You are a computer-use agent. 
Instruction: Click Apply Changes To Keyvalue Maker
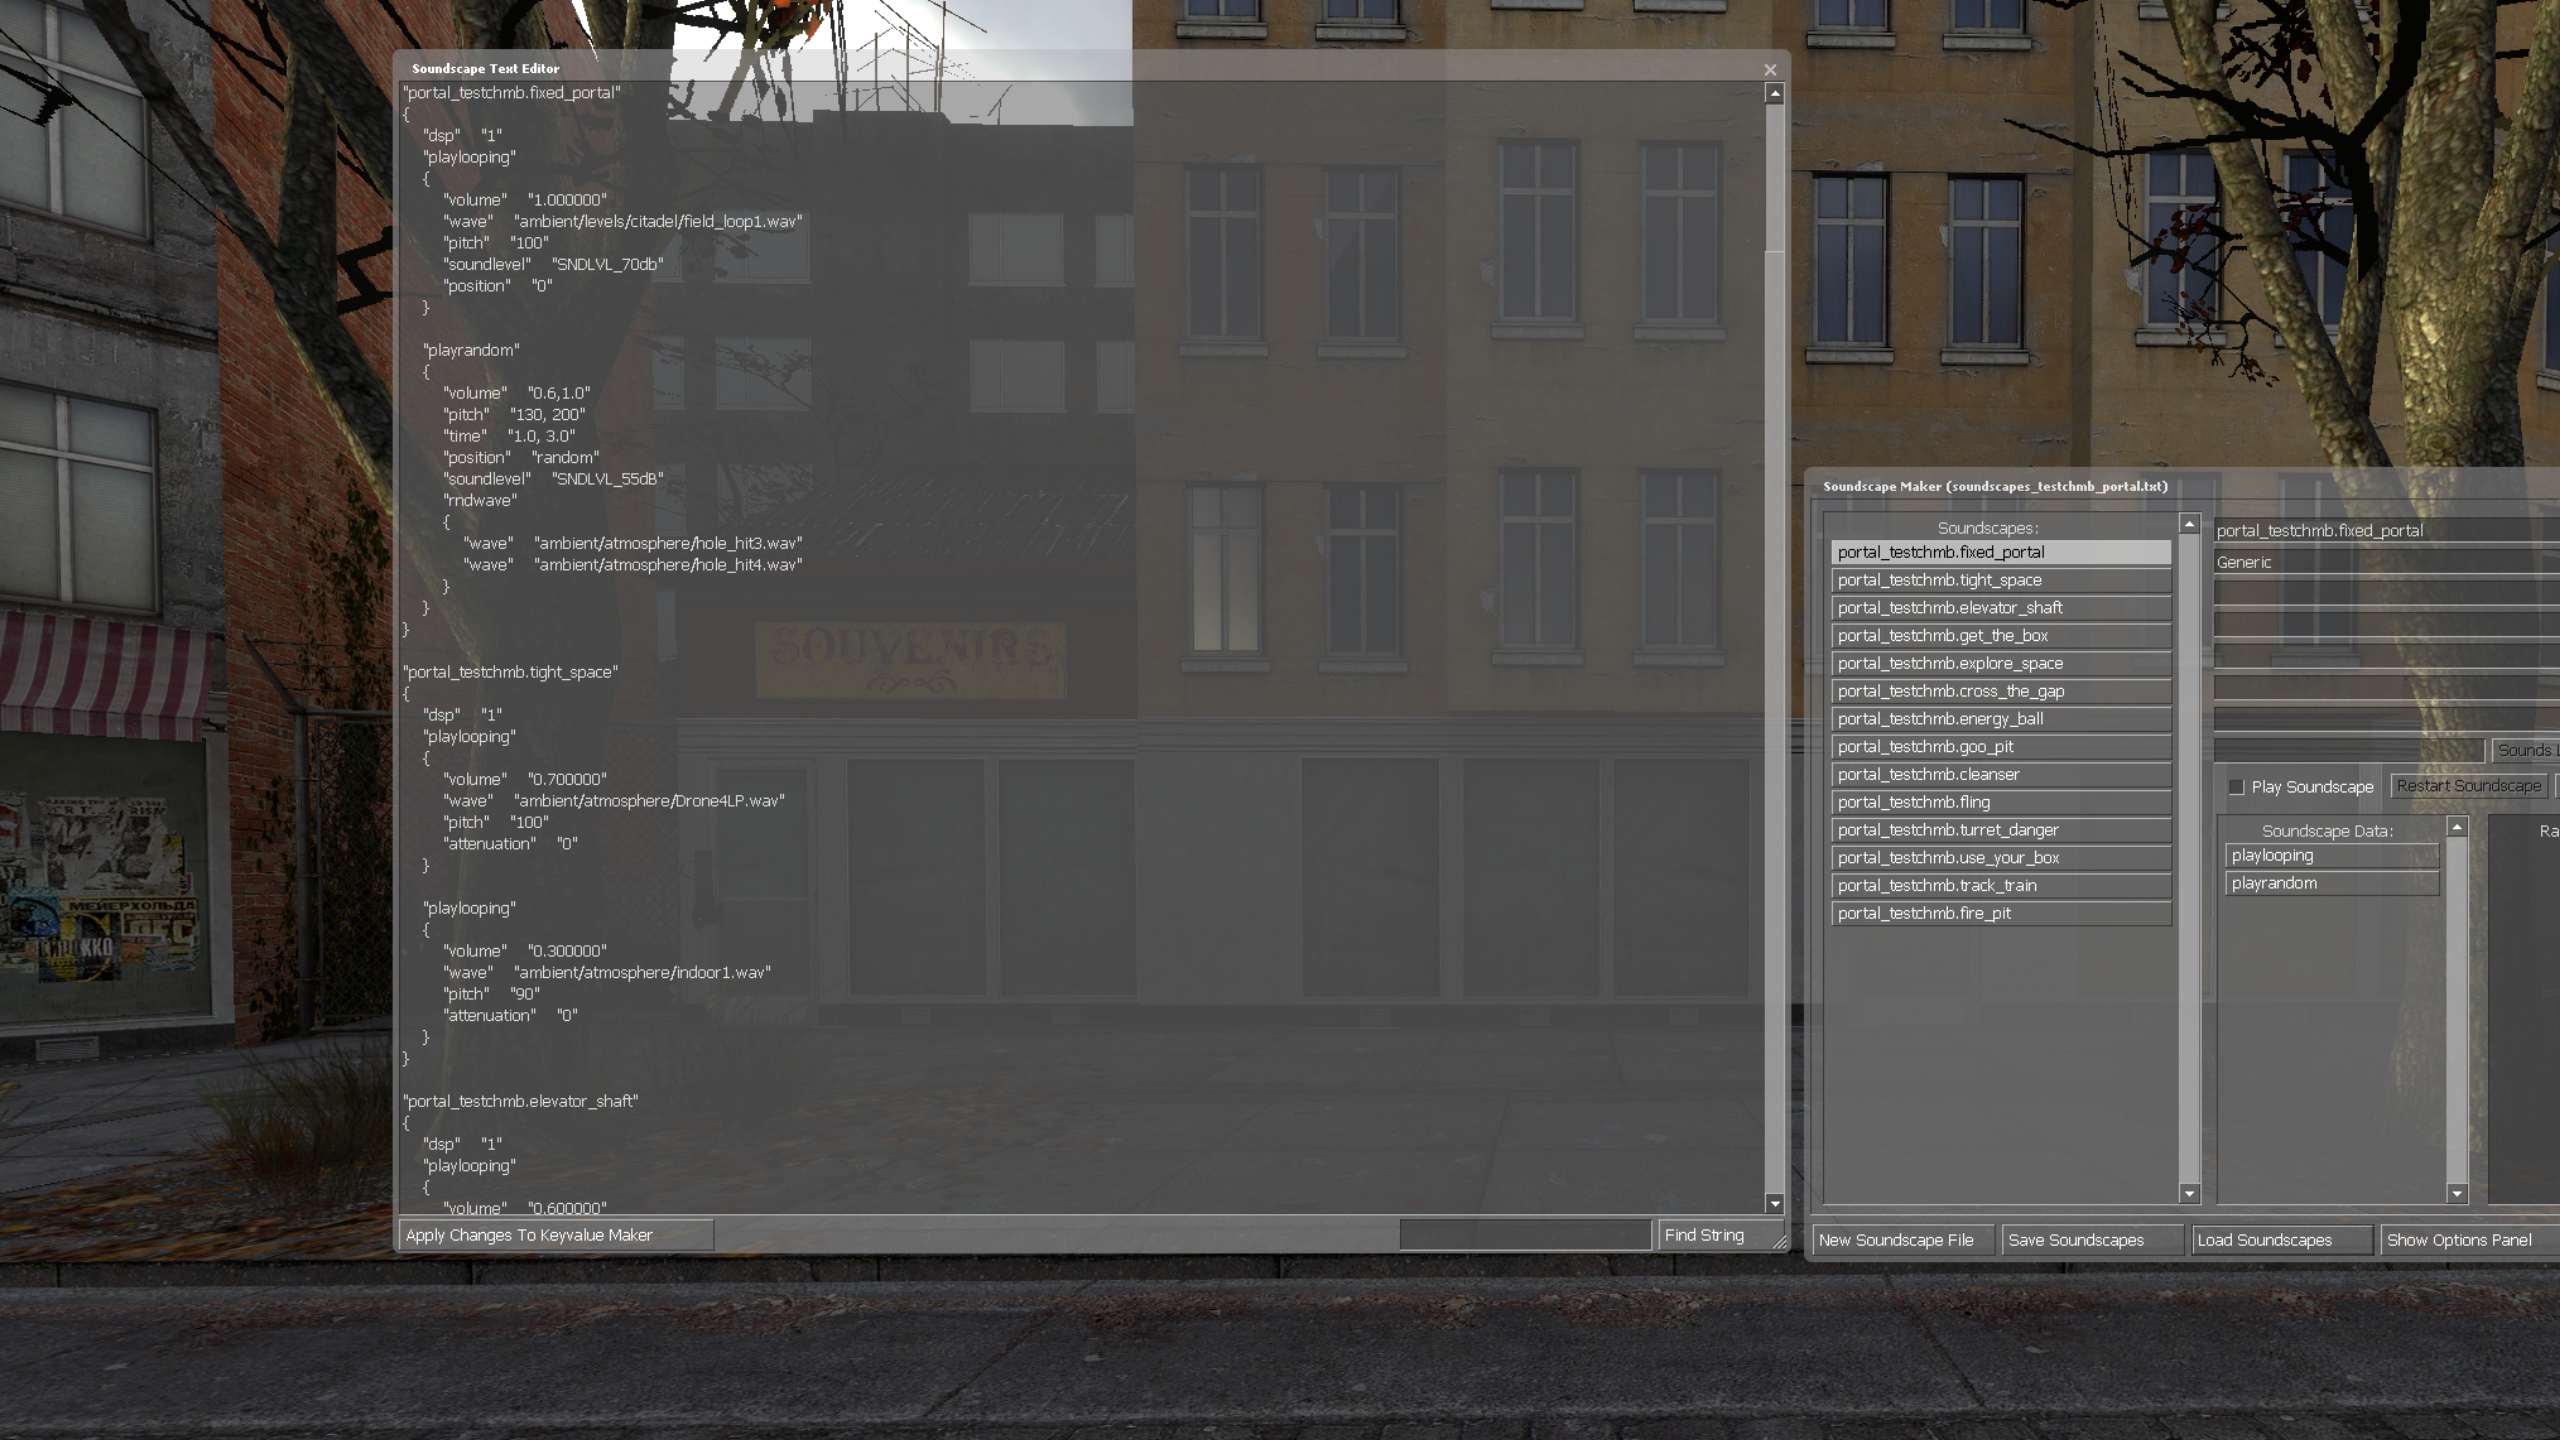pyautogui.click(x=556, y=1235)
